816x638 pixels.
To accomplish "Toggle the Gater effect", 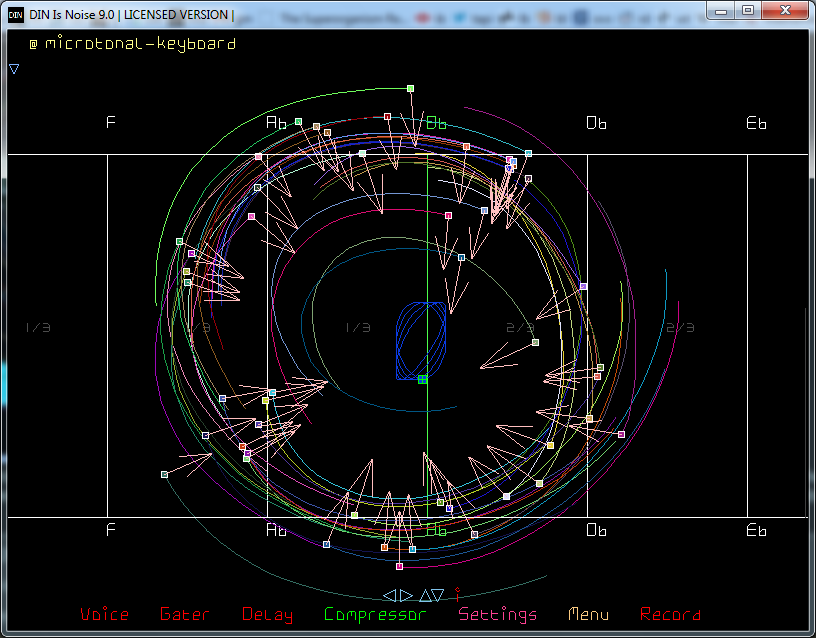I will coord(185,615).
